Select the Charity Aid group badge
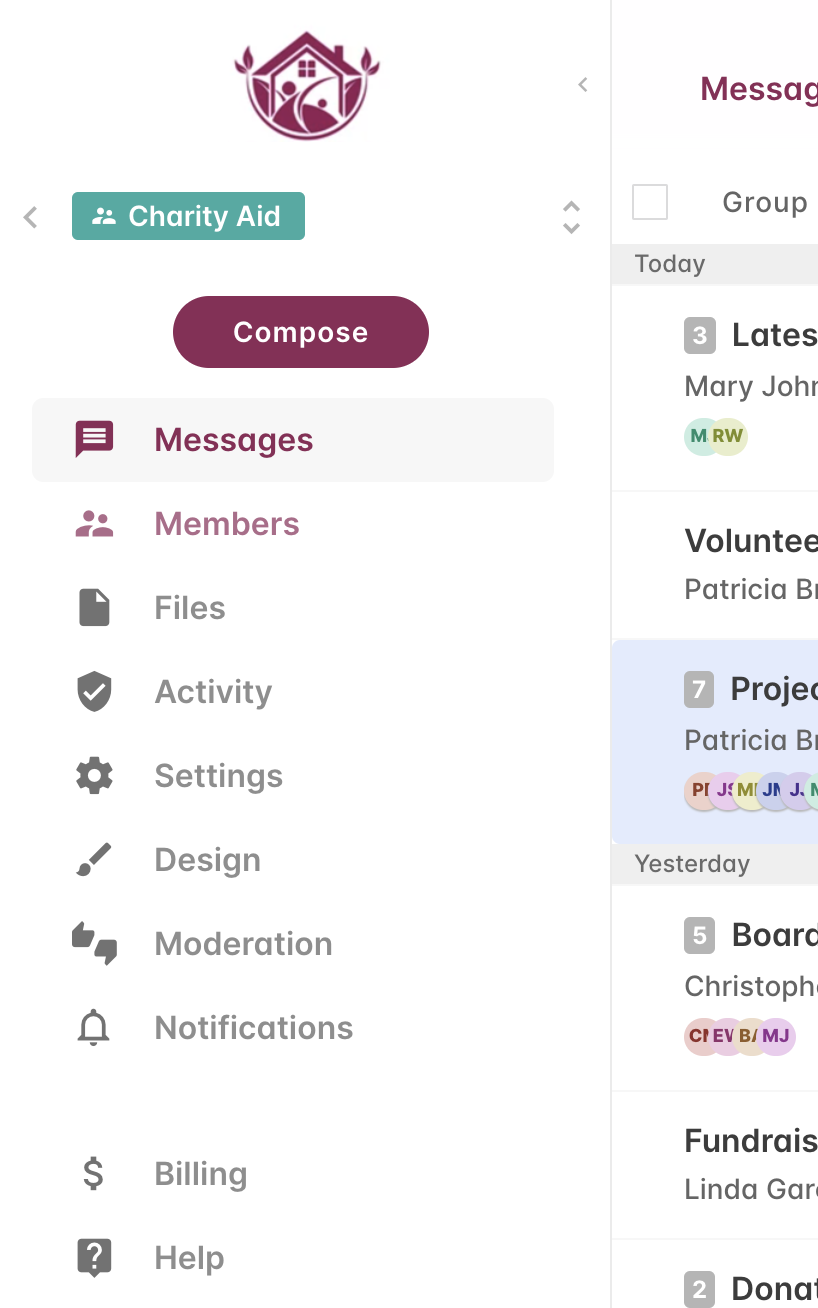 click(x=188, y=216)
